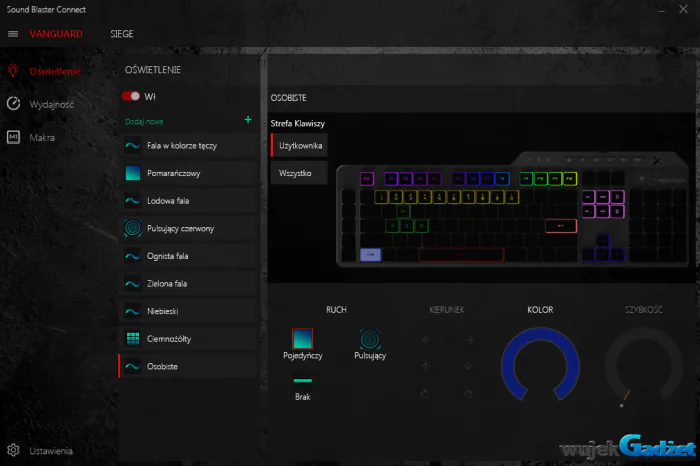Toggle the lighting Wł switch off
Viewport: 700px width, 466px height.
(x=131, y=96)
